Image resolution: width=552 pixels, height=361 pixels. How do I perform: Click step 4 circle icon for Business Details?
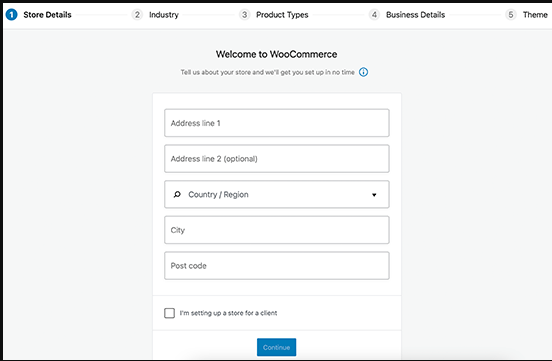(x=374, y=15)
